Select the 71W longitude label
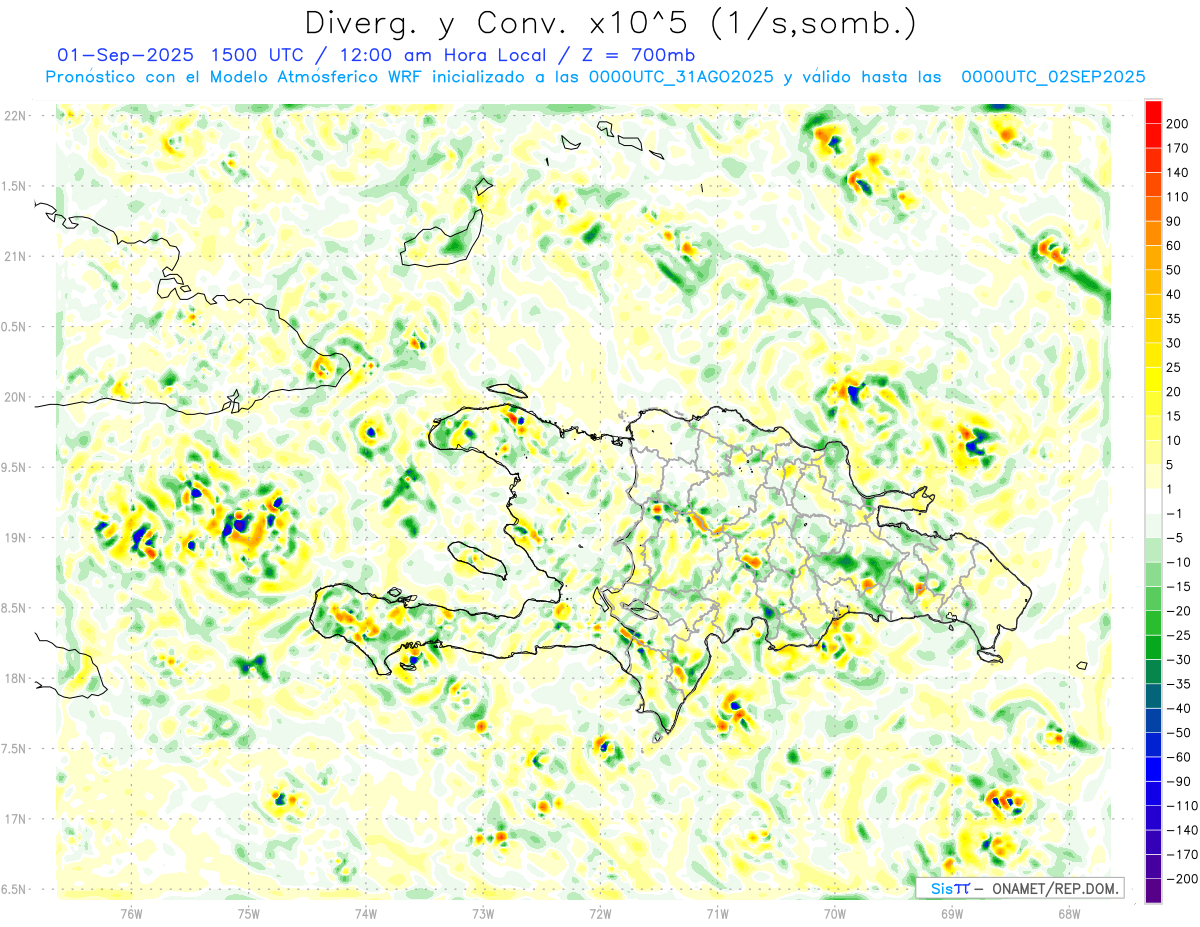The height and width of the screenshot is (927, 1200). pos(717,913)
